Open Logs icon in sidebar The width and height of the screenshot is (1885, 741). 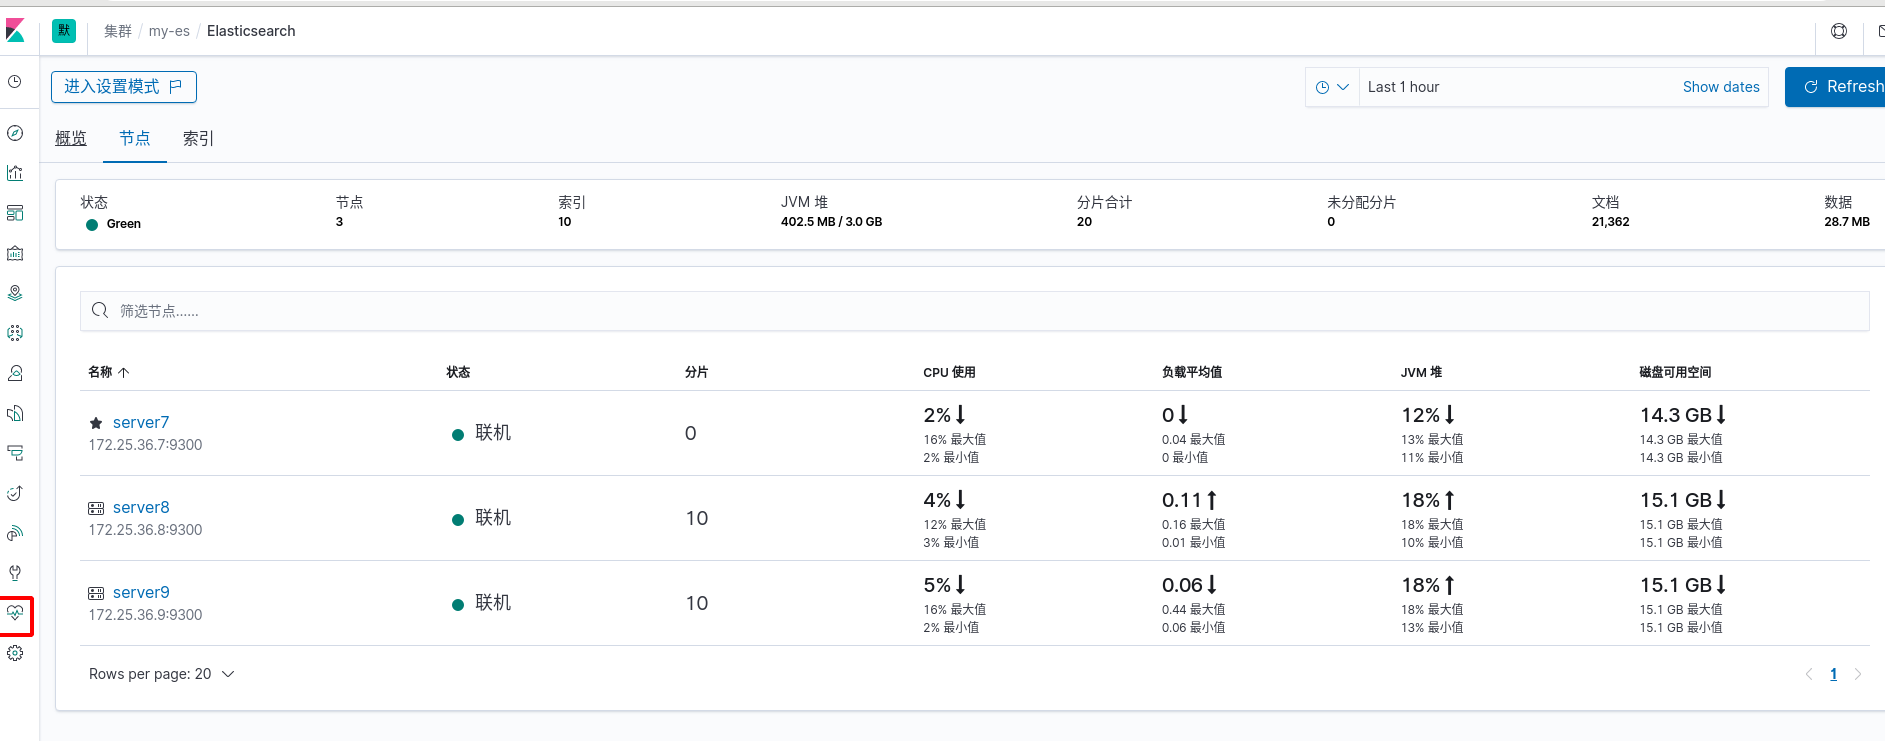[15, 413]
